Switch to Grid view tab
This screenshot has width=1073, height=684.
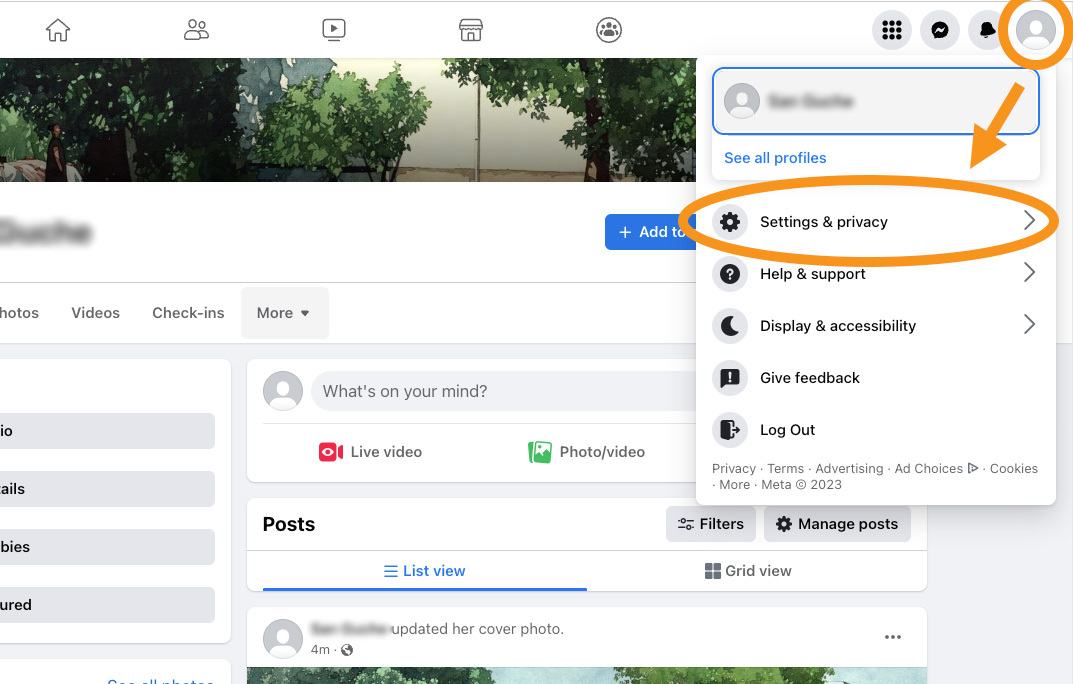[748, 571]
